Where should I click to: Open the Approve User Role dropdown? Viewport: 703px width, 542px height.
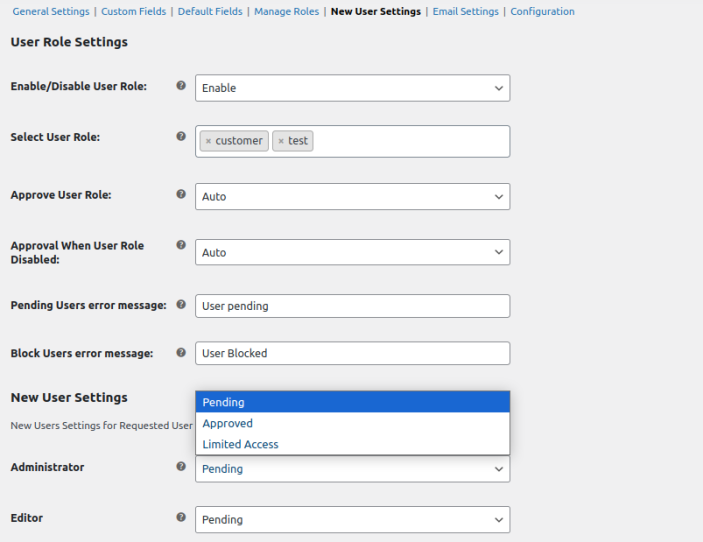(352, 197)
